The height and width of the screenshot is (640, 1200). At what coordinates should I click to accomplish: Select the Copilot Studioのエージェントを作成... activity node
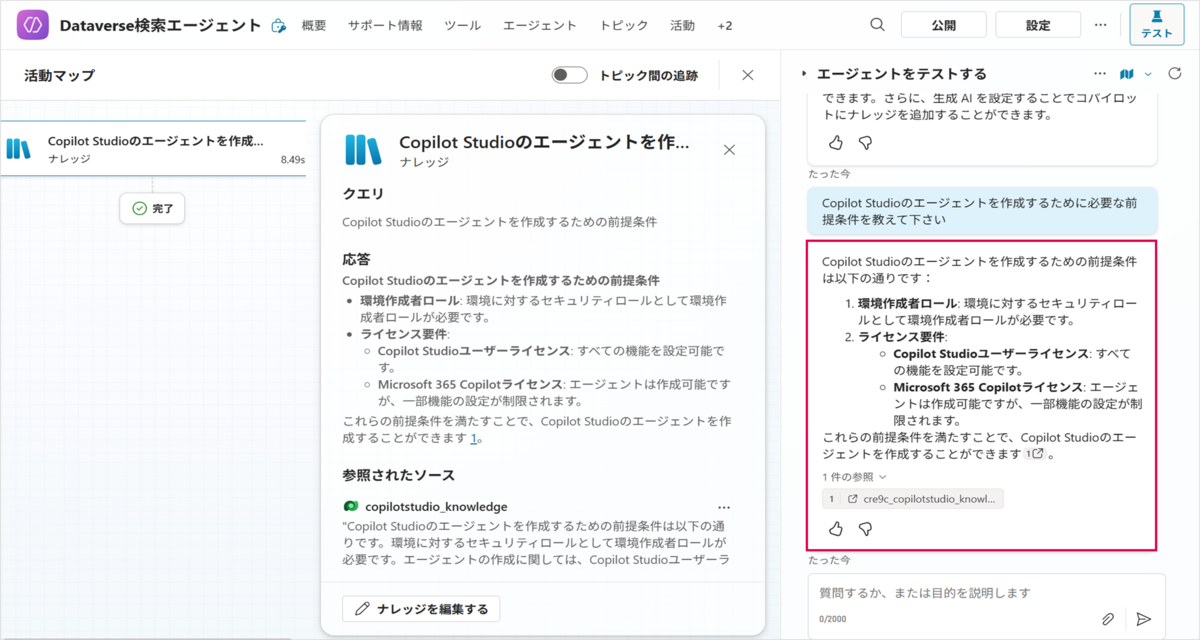pyautogui.click(x=153, y=149)
